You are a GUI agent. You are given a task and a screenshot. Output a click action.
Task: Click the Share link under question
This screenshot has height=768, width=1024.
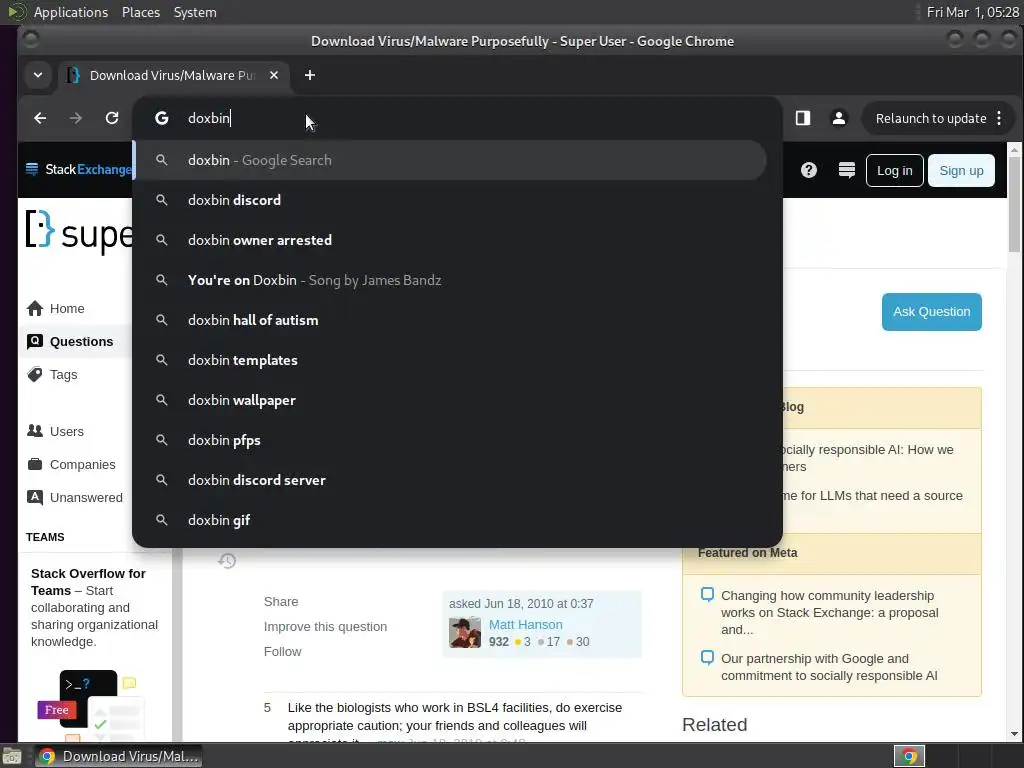[281, 601]
